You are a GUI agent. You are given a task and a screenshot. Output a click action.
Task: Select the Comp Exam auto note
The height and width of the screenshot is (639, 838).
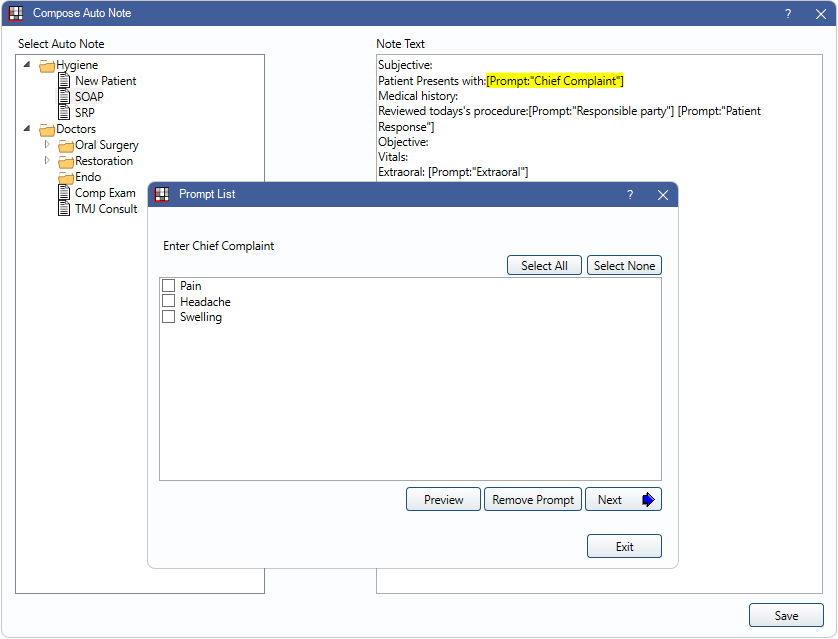[x=105, y=193]
